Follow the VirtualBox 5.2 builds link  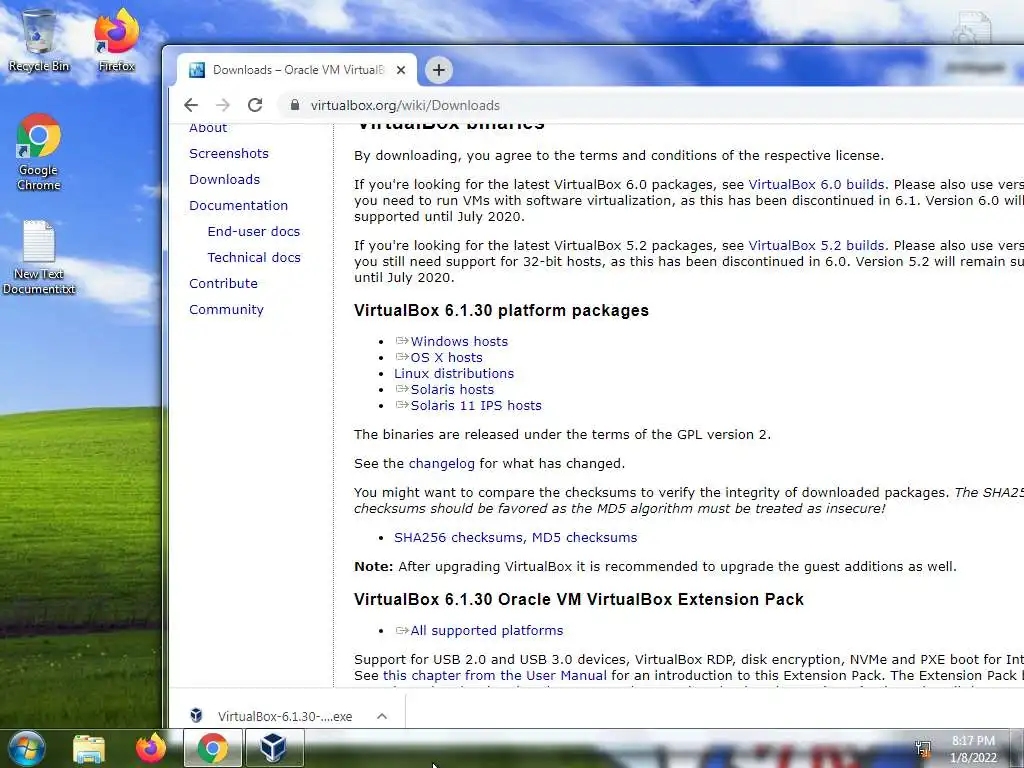[816, 246]
